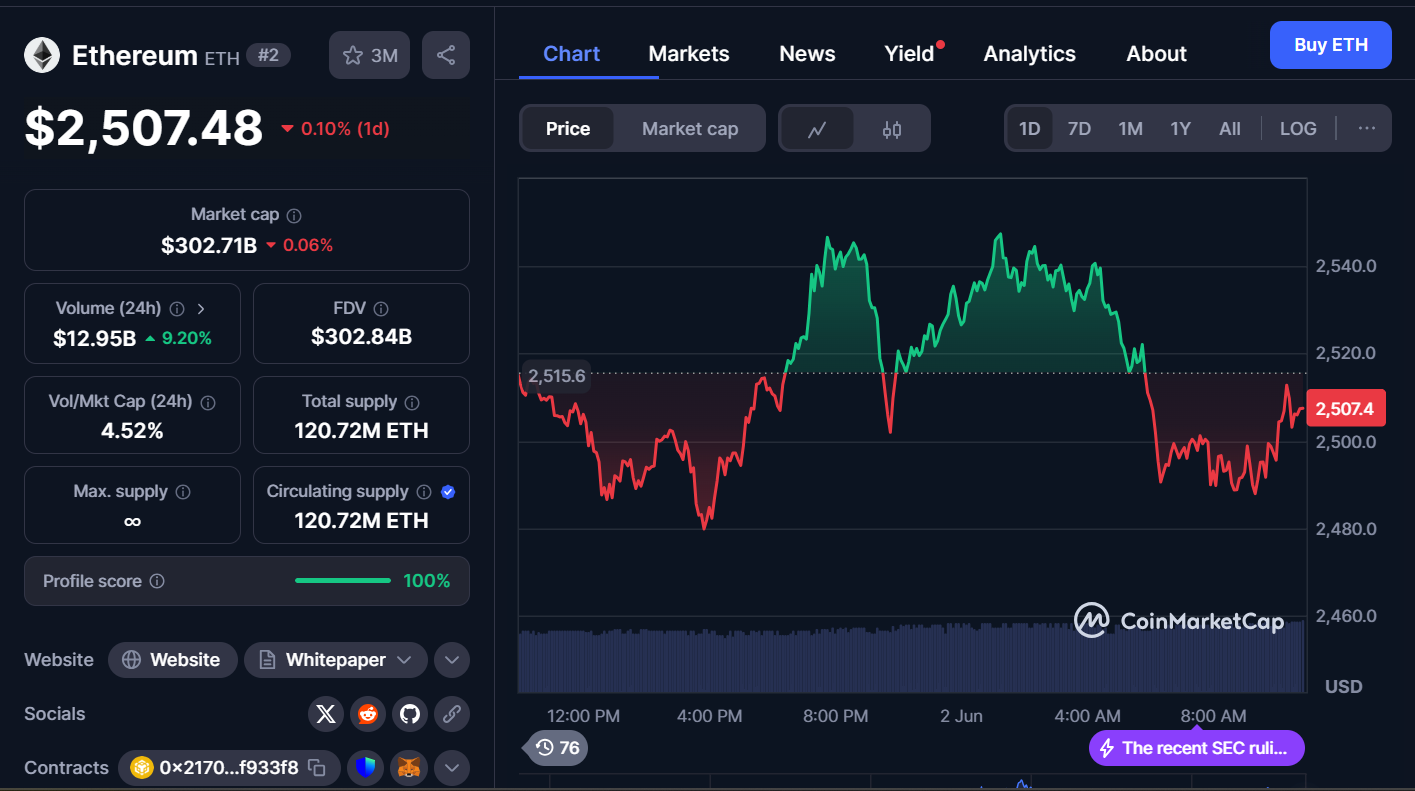
Task: Open 'The recent SEC ruli...' news pill
Action: (1197, 748)
